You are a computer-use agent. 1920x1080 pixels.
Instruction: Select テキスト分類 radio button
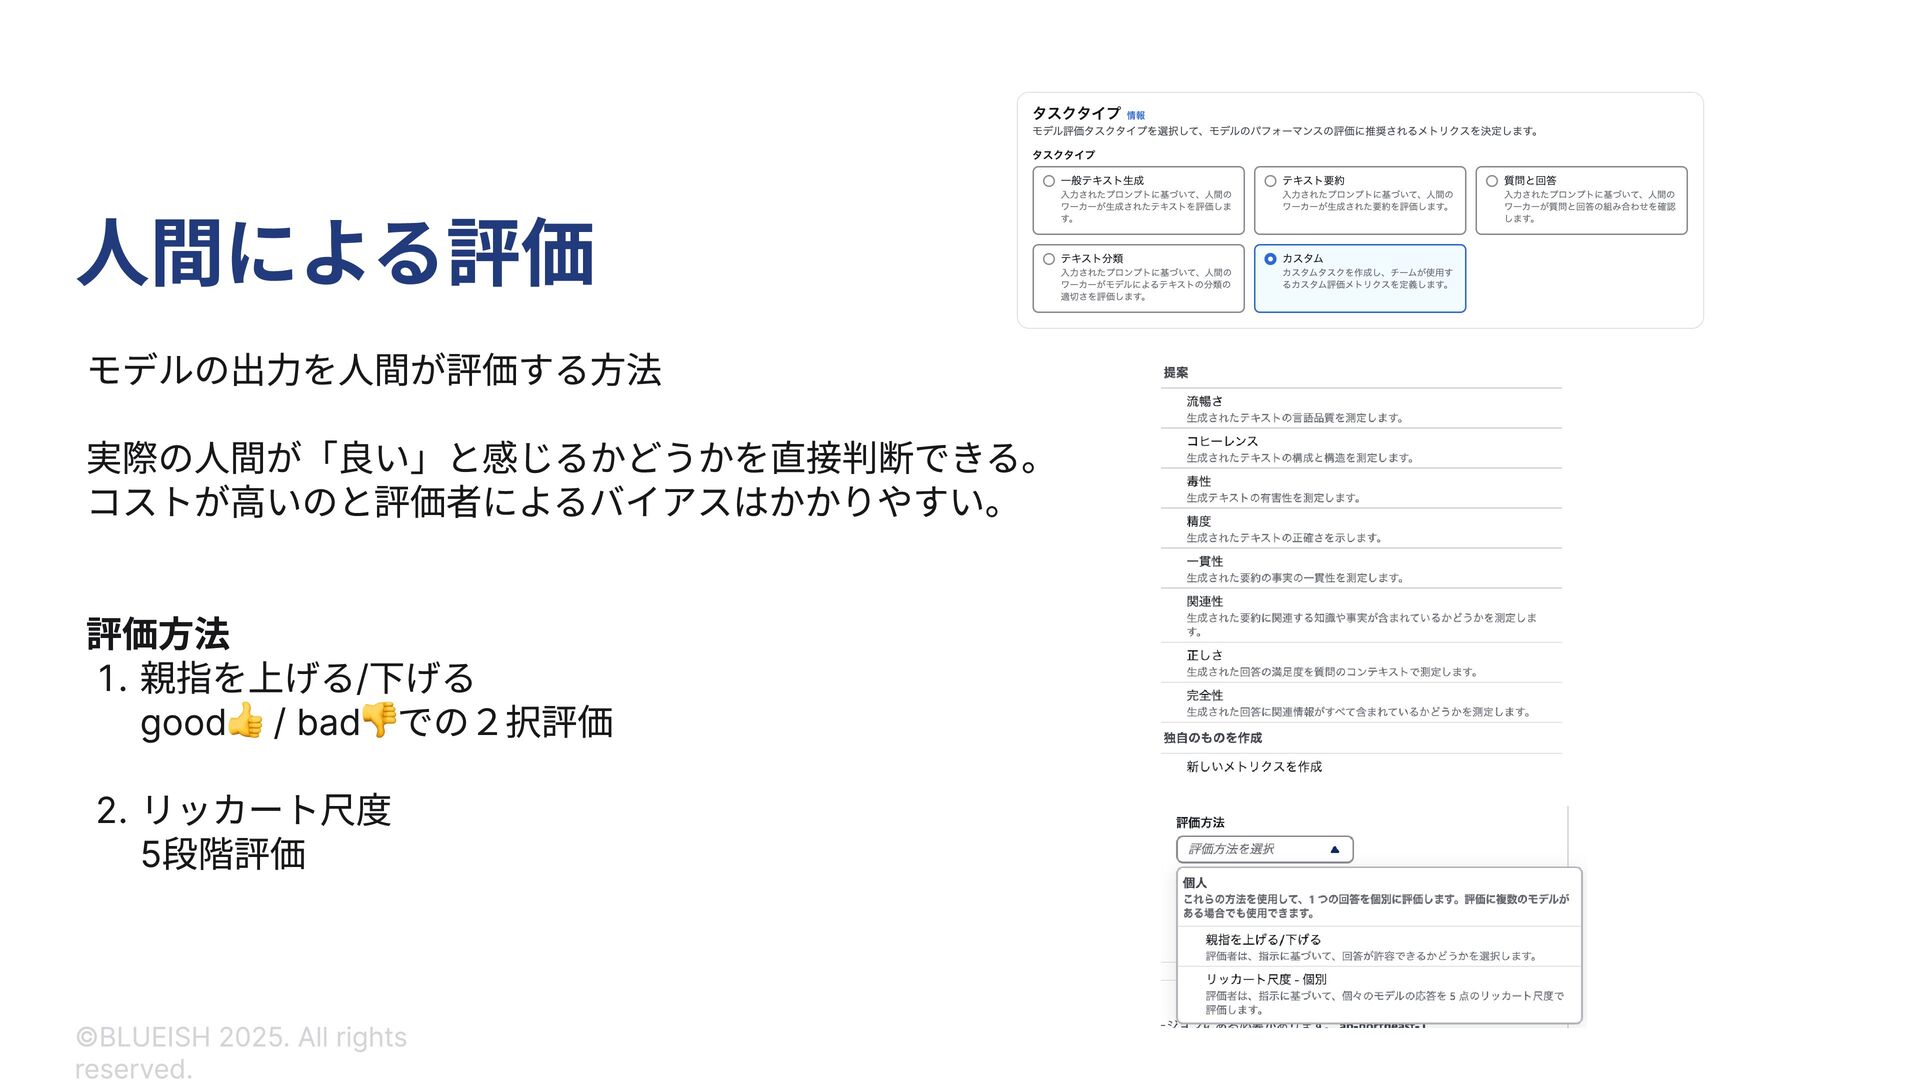(1049, 259)
